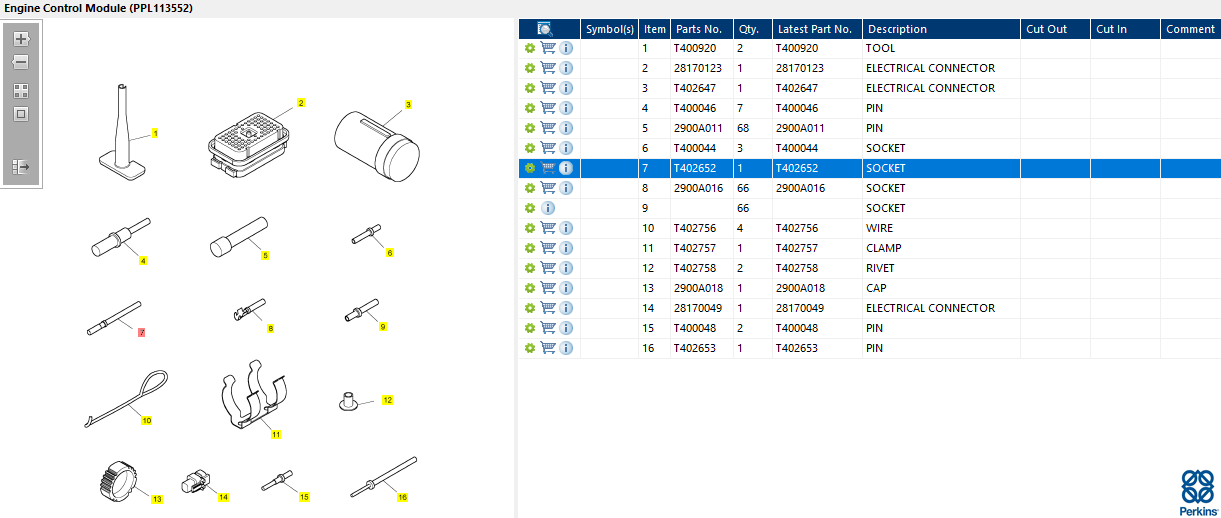Click the Cut Out column header

coord(1056,29)
